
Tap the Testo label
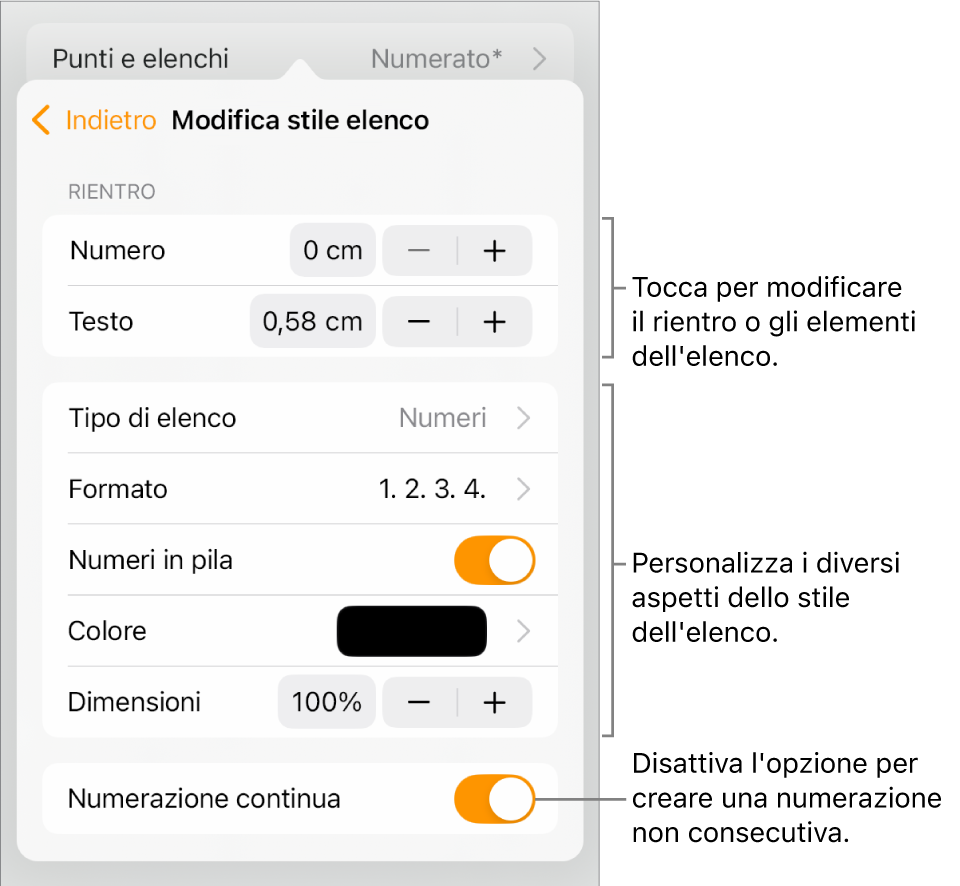click(x=101, y=321)
